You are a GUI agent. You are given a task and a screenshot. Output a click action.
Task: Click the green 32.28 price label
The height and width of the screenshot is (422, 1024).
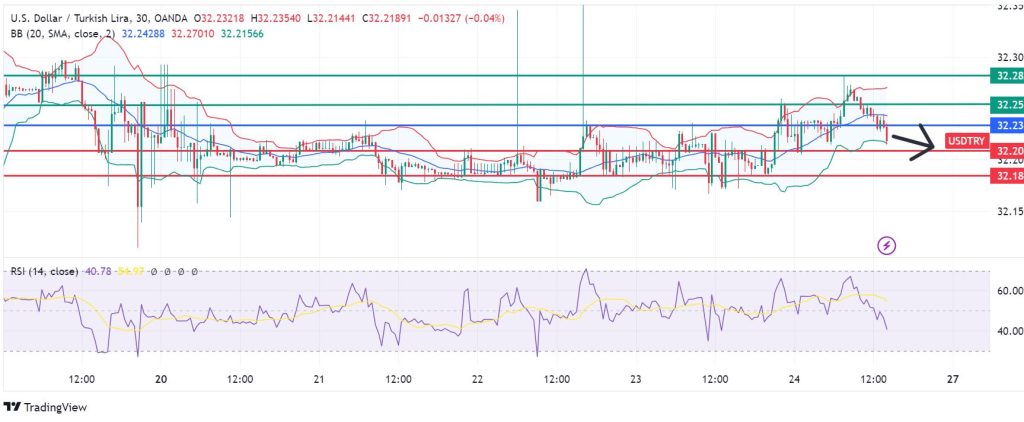click(1007, 76)
